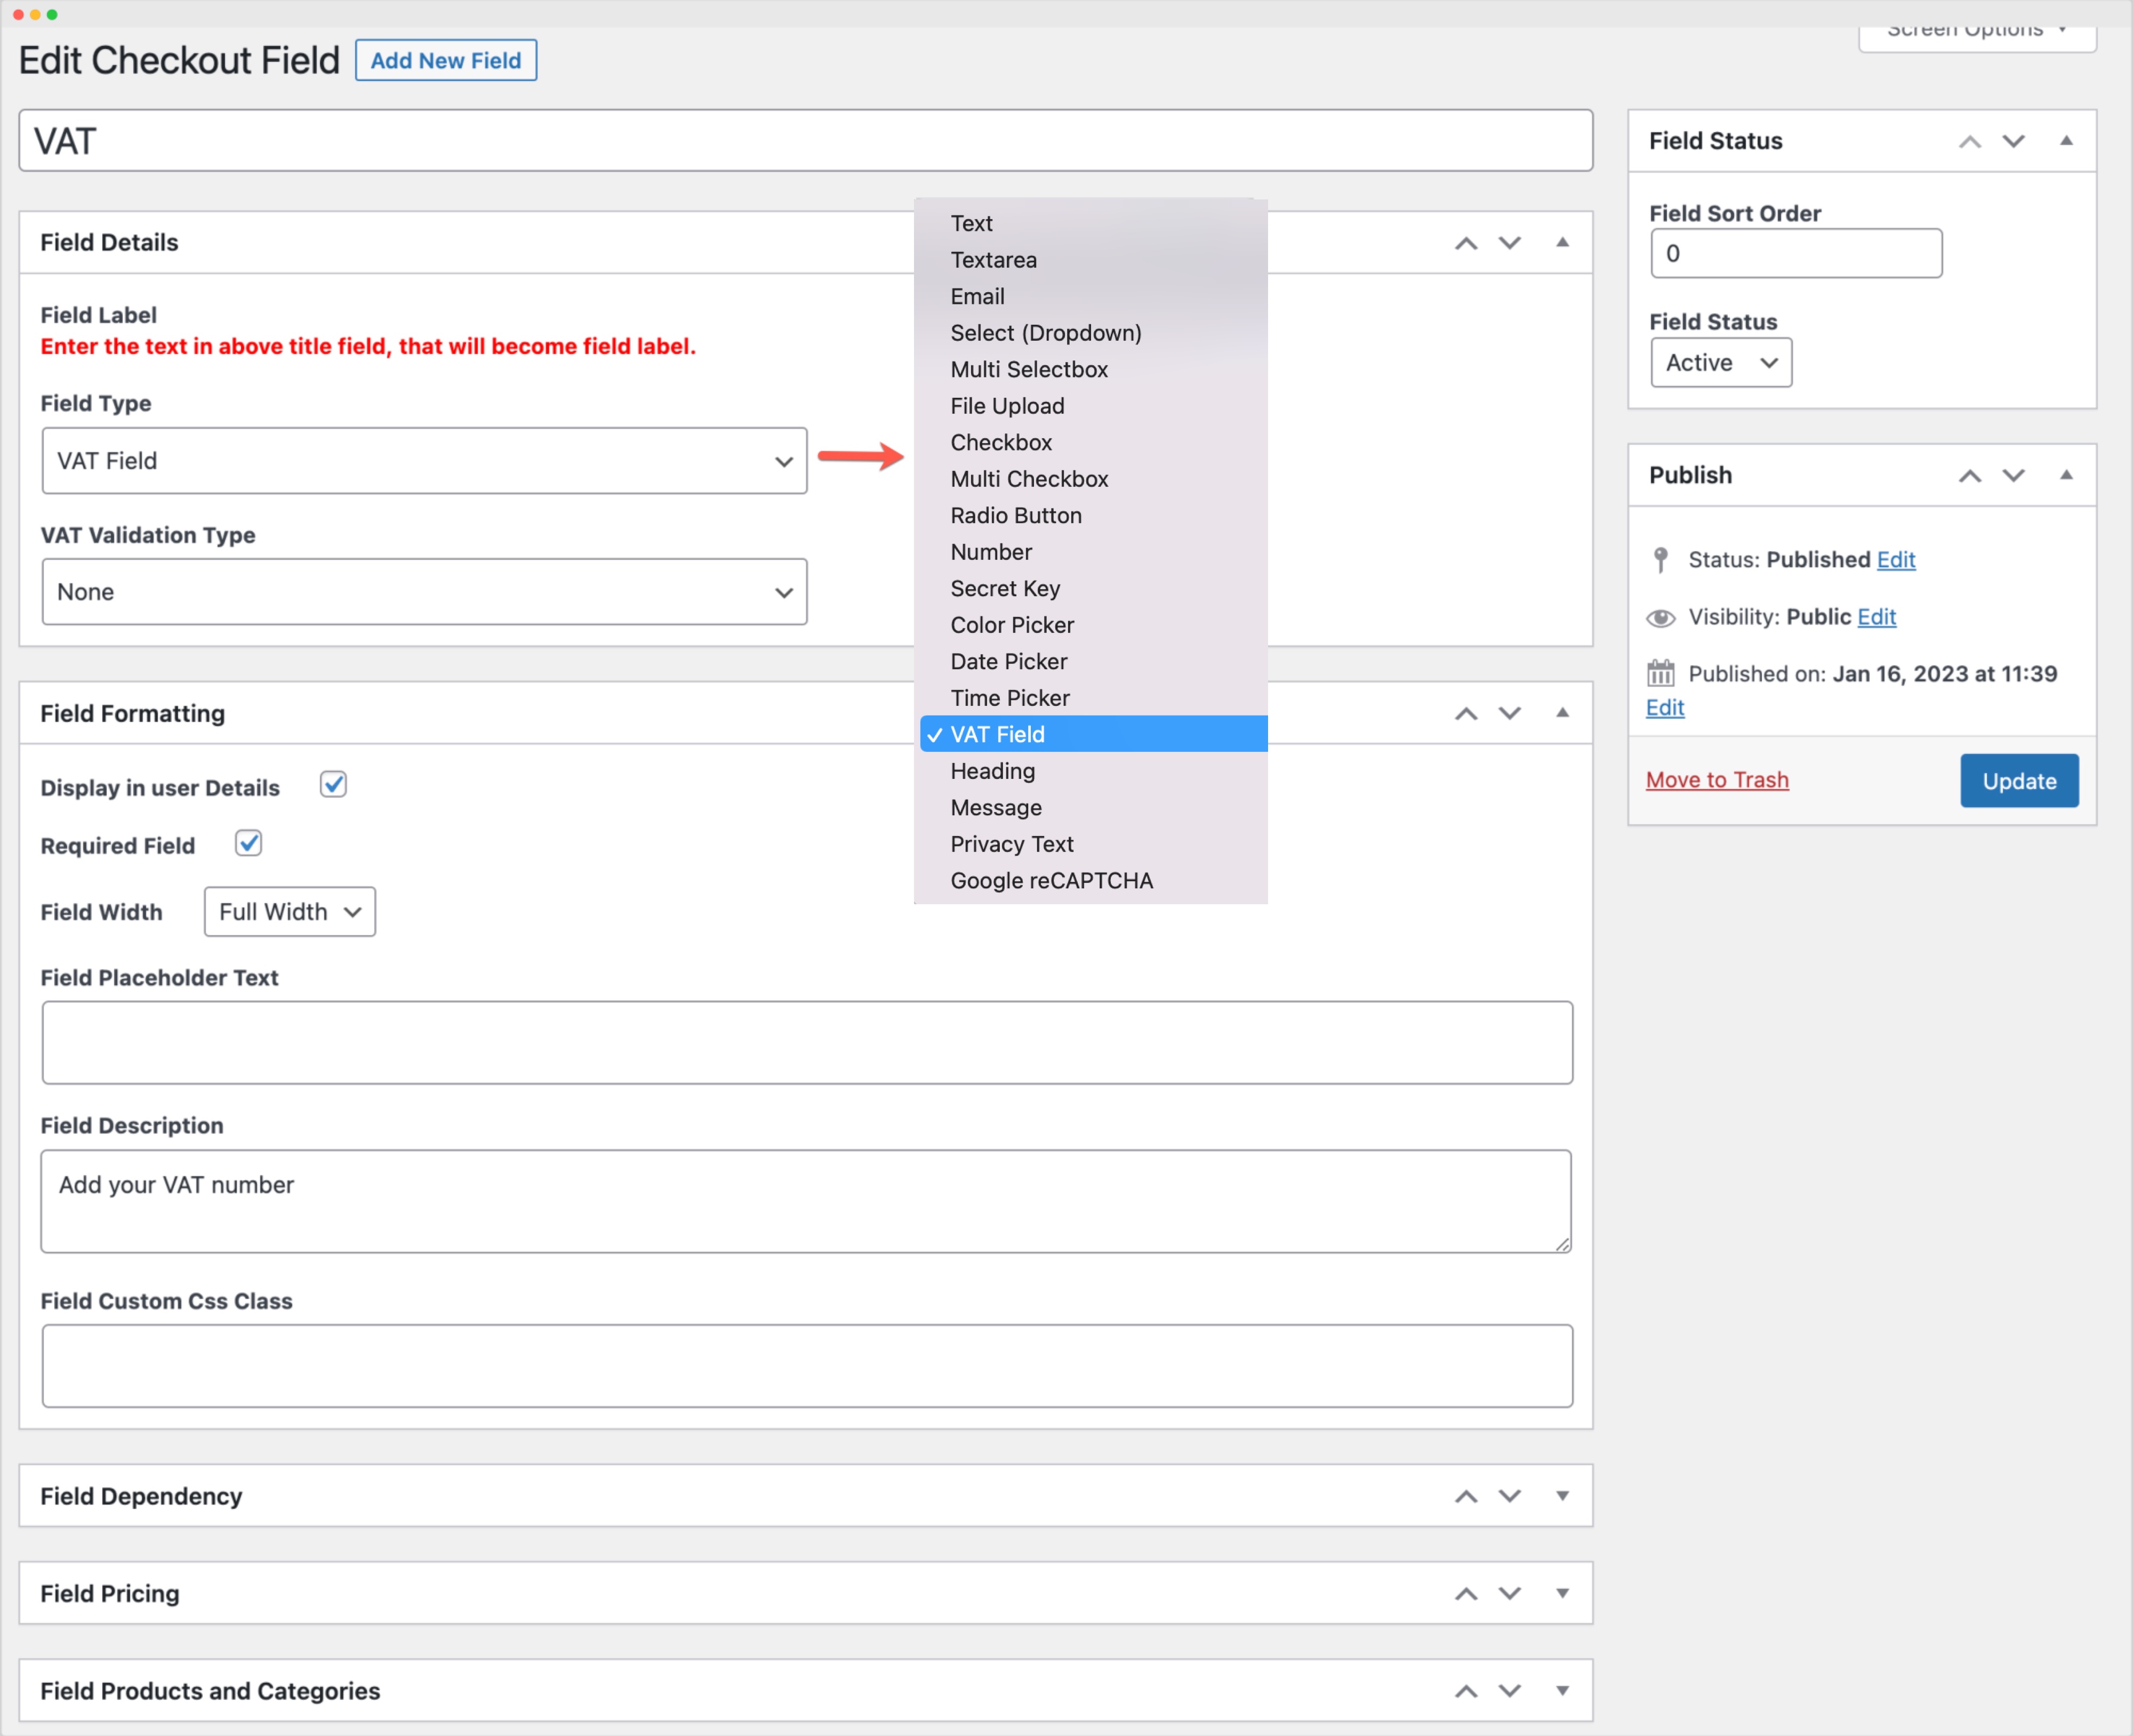Select Radio Button from the field type list
Screen dimensions: 2133x1736
1016,515
